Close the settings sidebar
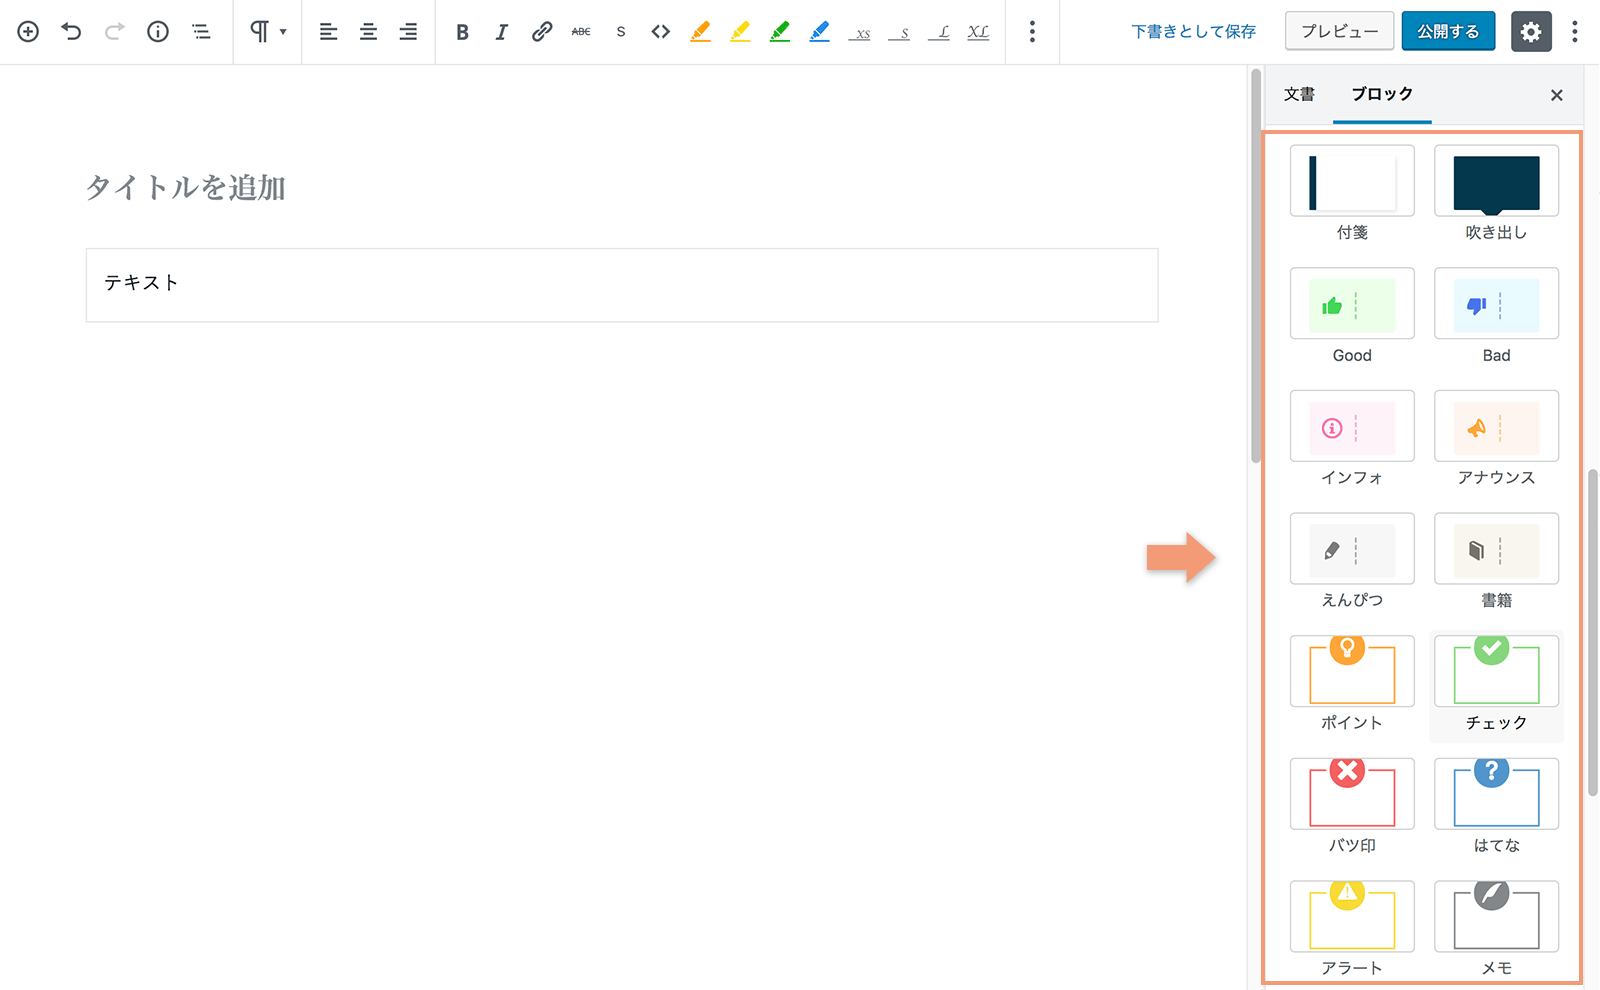 pyautogui.click(x=1556, y=95)
